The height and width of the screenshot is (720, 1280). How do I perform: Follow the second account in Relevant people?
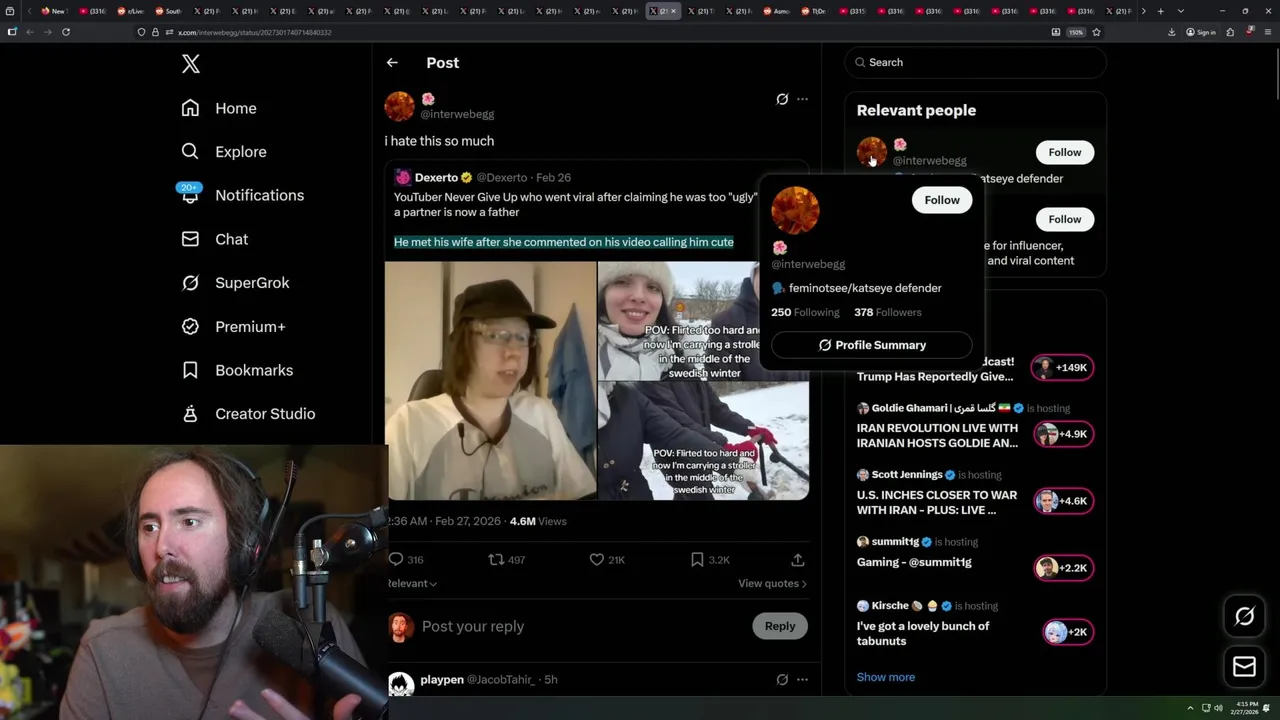(1065, 219)
